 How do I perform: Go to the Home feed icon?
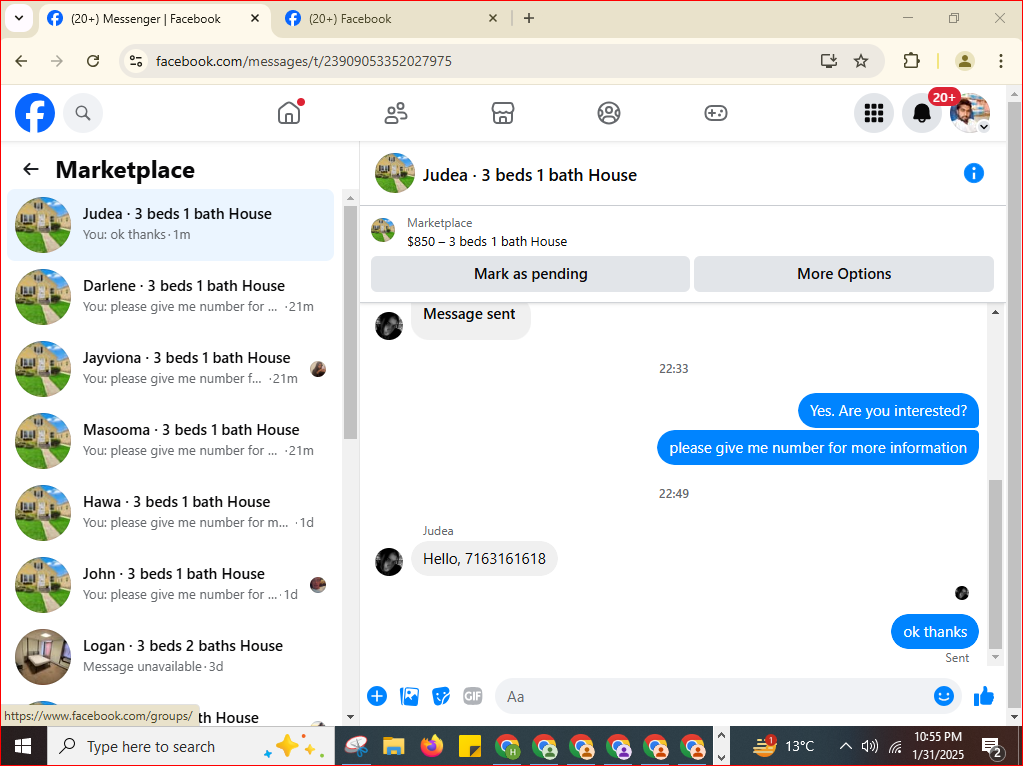289,113
